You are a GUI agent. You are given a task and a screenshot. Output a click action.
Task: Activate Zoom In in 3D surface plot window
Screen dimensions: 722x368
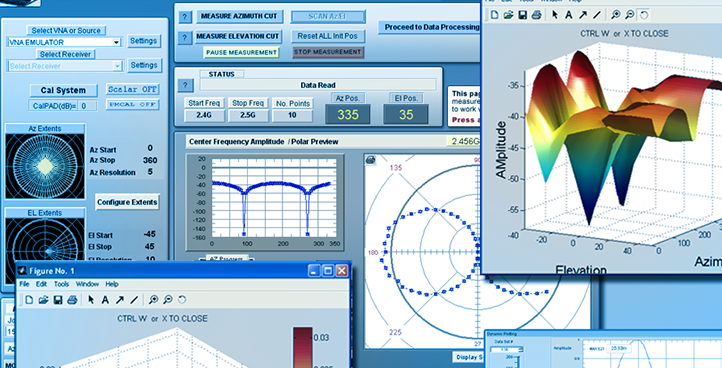[x=616, y=15]
